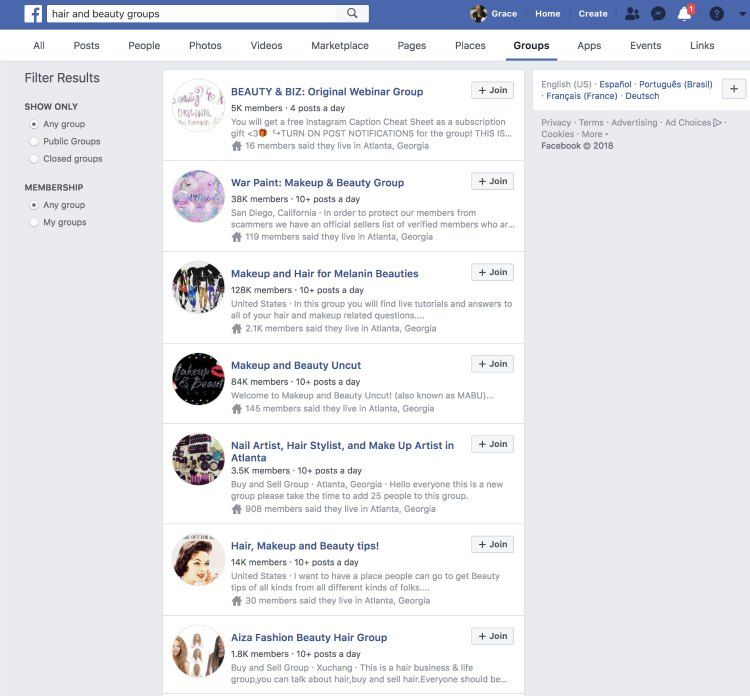The width and height of the screenshot is (750, 696).
Task: Click the Ad Choices triangle icon
Action: 717,122
